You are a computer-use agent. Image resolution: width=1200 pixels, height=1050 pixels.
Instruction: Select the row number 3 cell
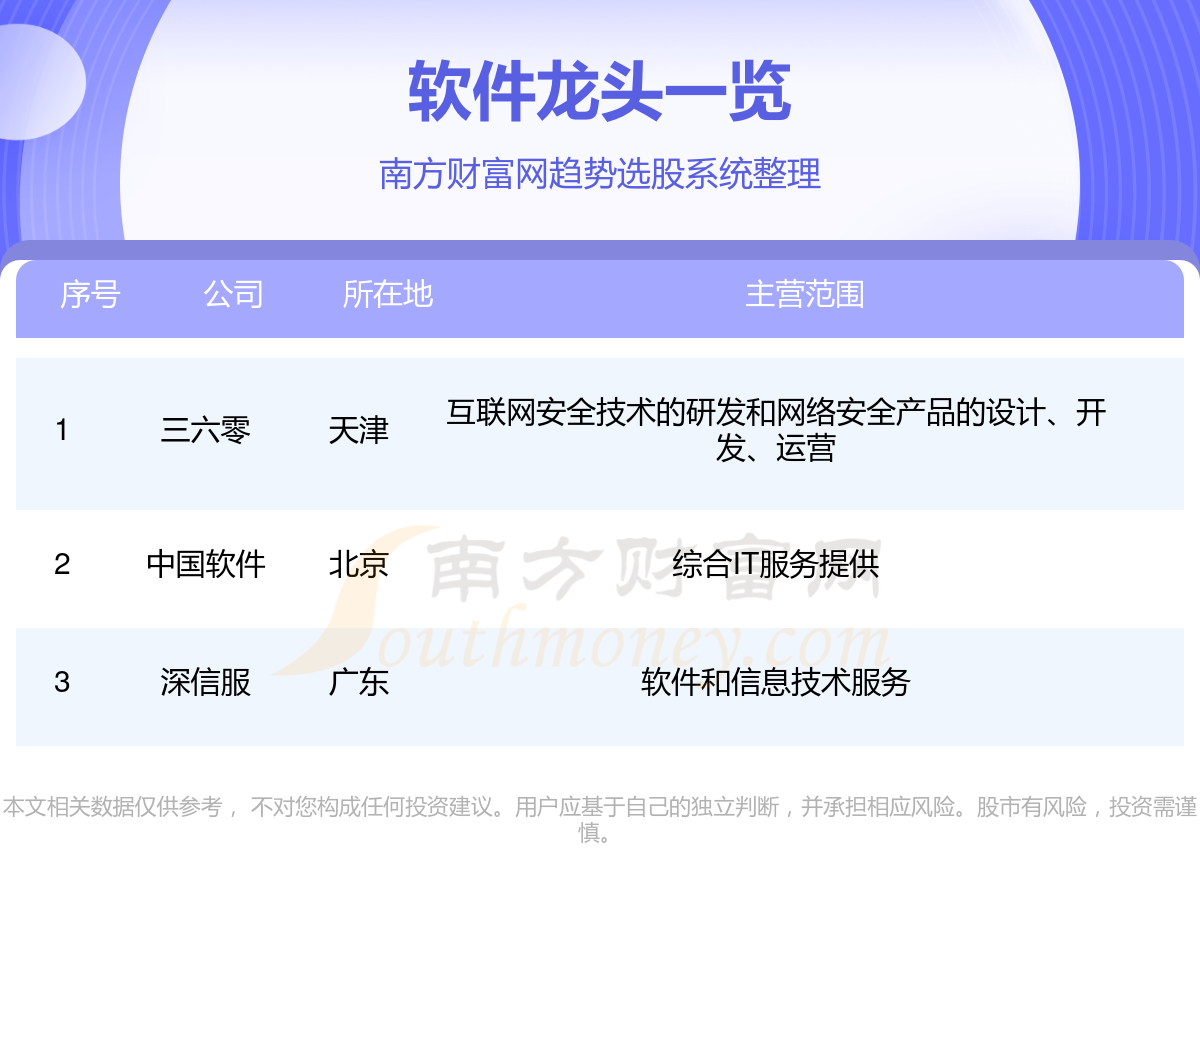(62, 682)
